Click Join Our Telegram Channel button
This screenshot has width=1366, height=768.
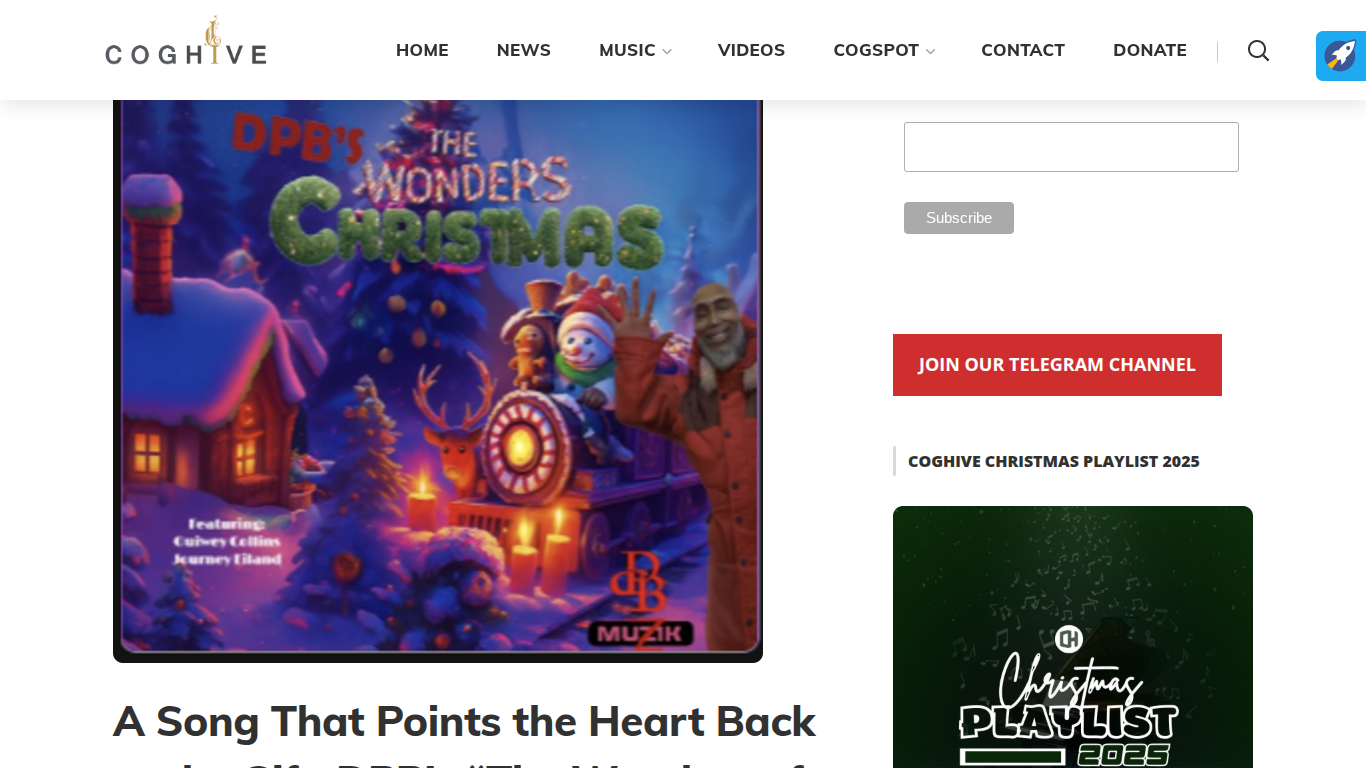tap(1057, 365)
